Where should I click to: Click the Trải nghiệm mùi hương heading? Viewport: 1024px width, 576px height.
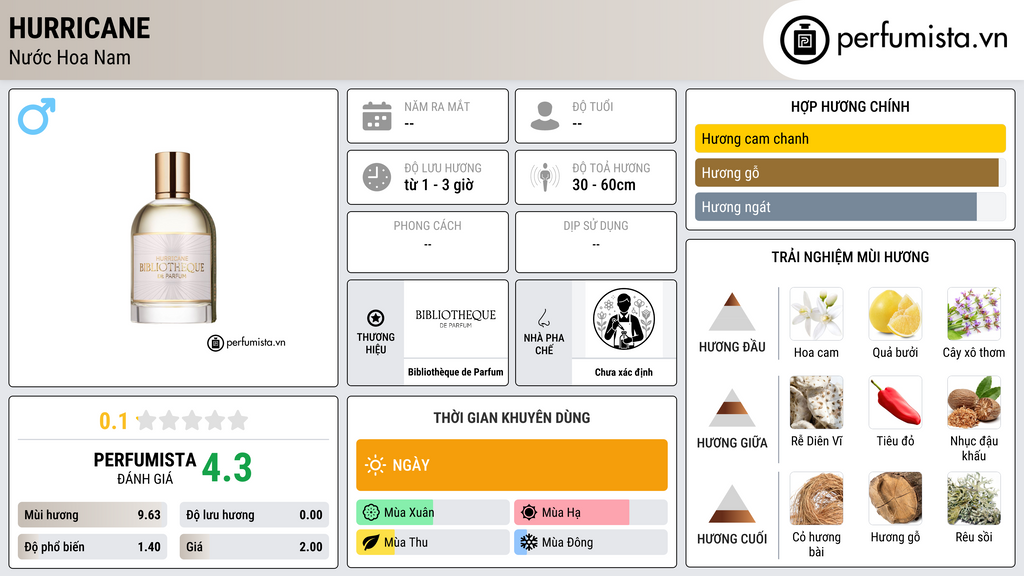[850, 257]
